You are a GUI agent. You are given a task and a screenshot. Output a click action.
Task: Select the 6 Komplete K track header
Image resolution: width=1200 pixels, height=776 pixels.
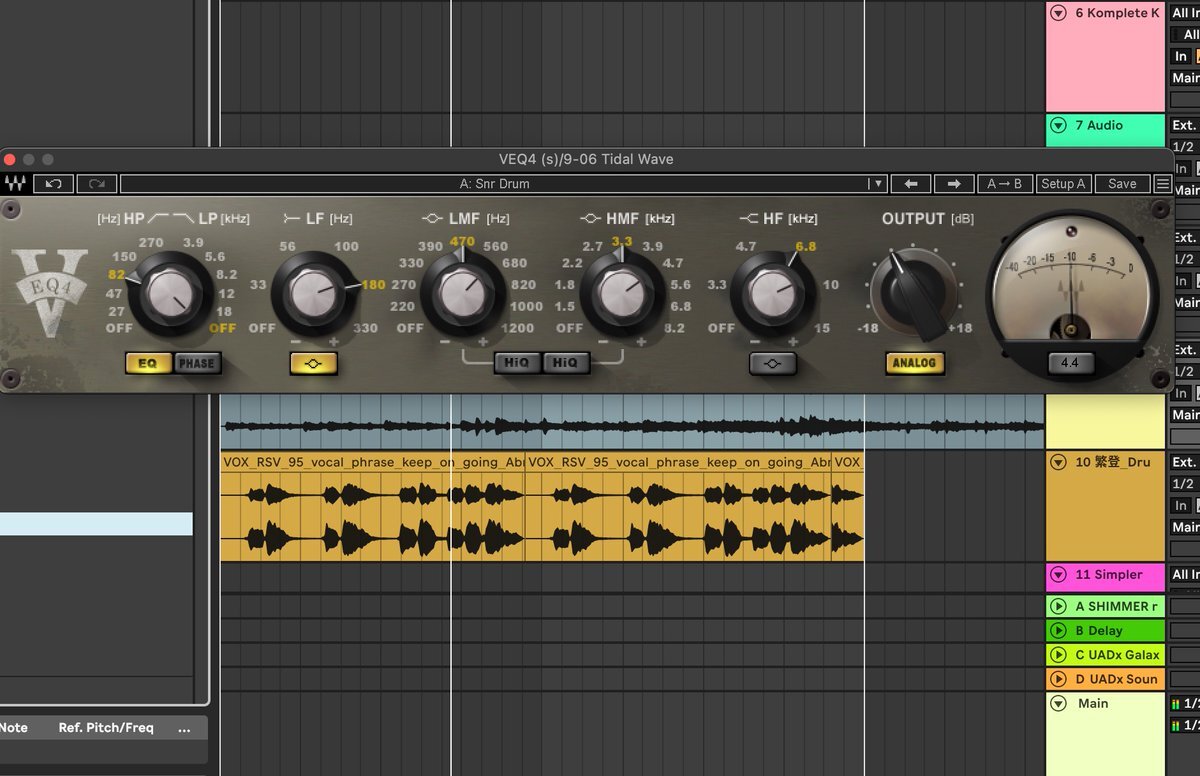[1106, 57]
